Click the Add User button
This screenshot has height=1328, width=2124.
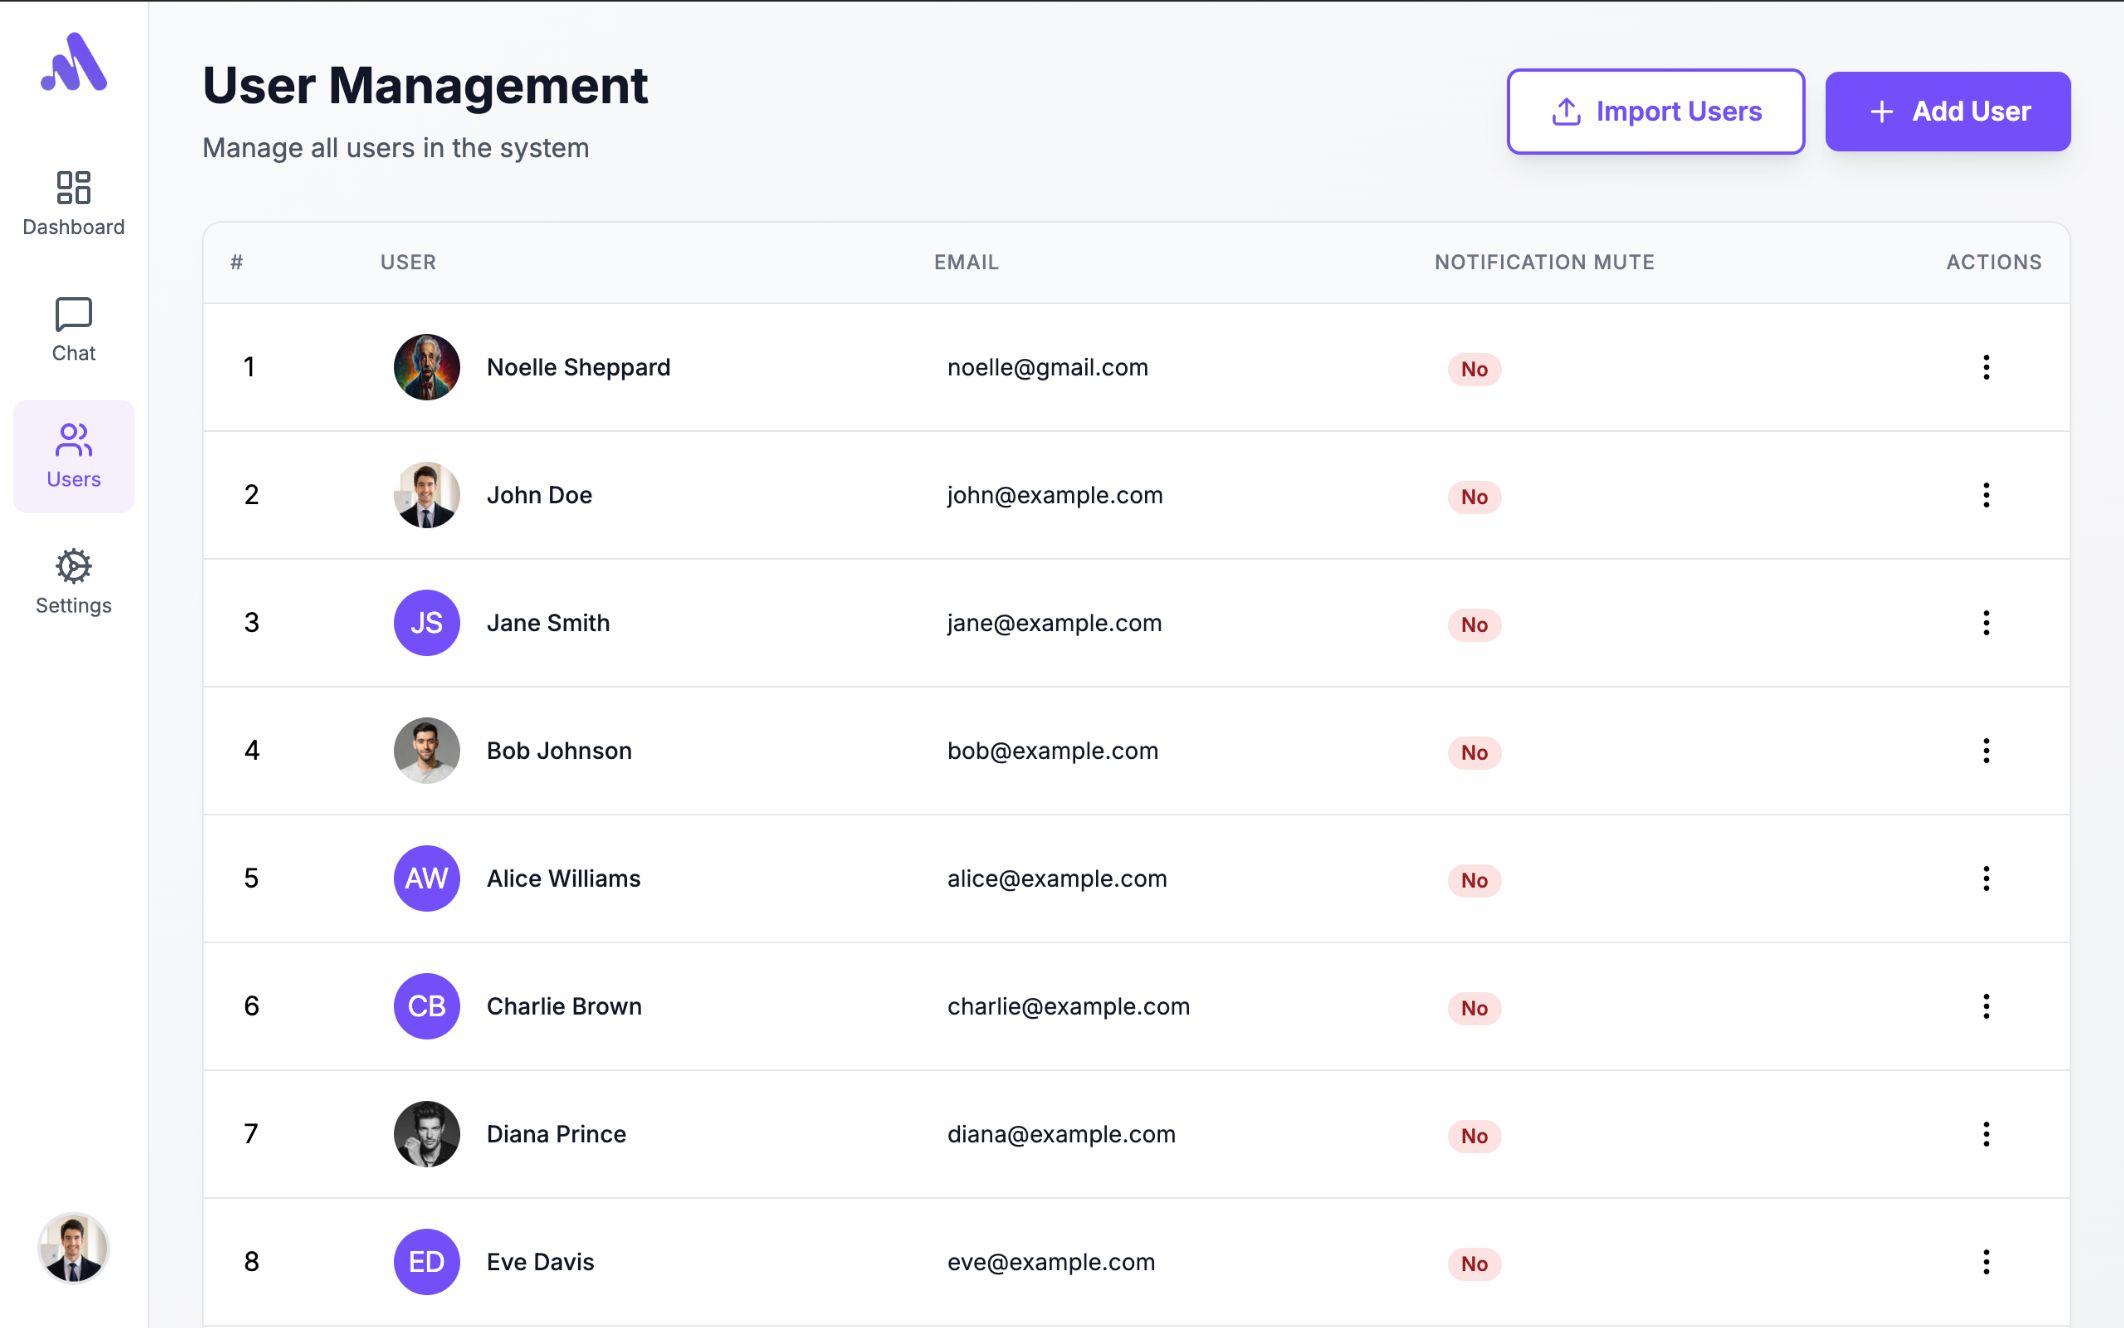(x=1948, y=111)
